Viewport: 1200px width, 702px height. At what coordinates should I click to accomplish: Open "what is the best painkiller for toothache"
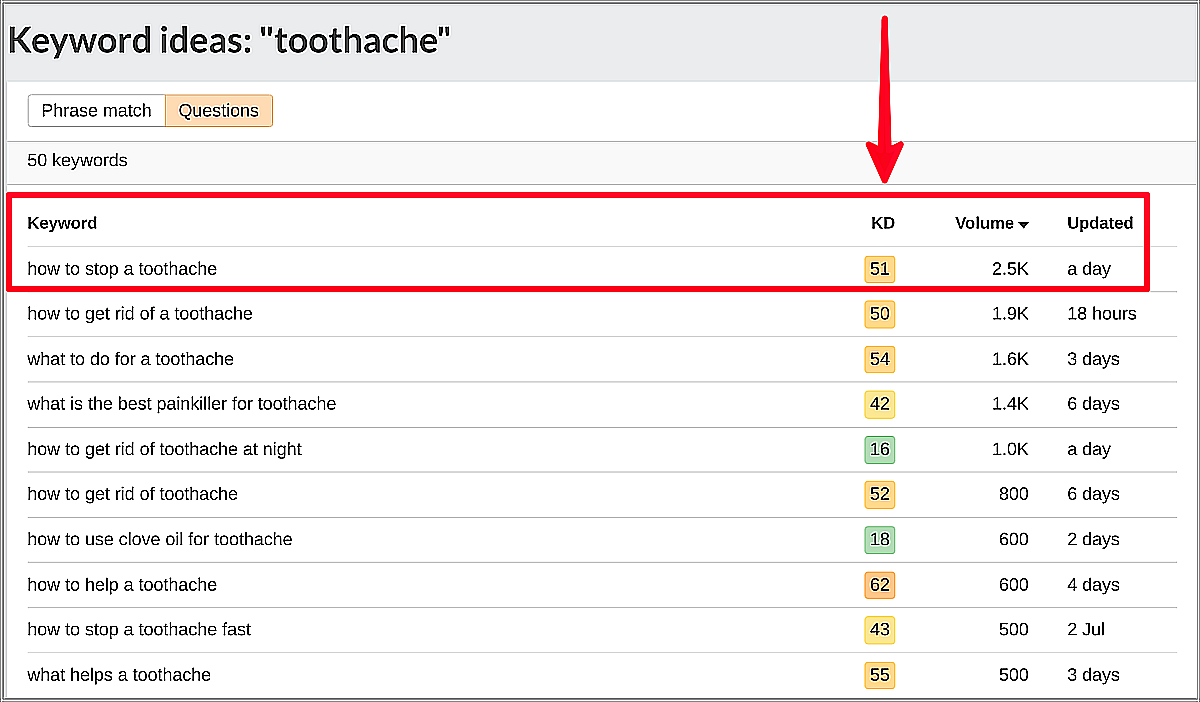point(181,404)
